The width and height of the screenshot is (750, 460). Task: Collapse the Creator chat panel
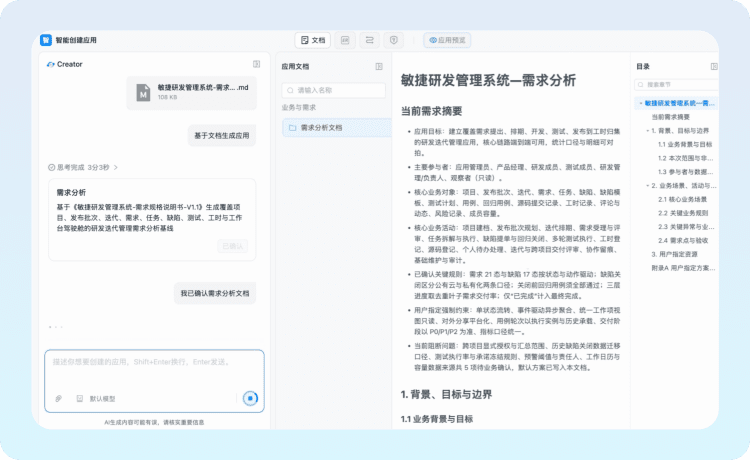(256, 64)
